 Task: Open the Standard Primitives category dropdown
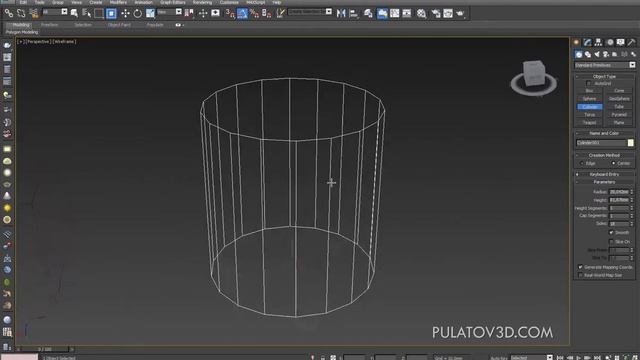605,65
